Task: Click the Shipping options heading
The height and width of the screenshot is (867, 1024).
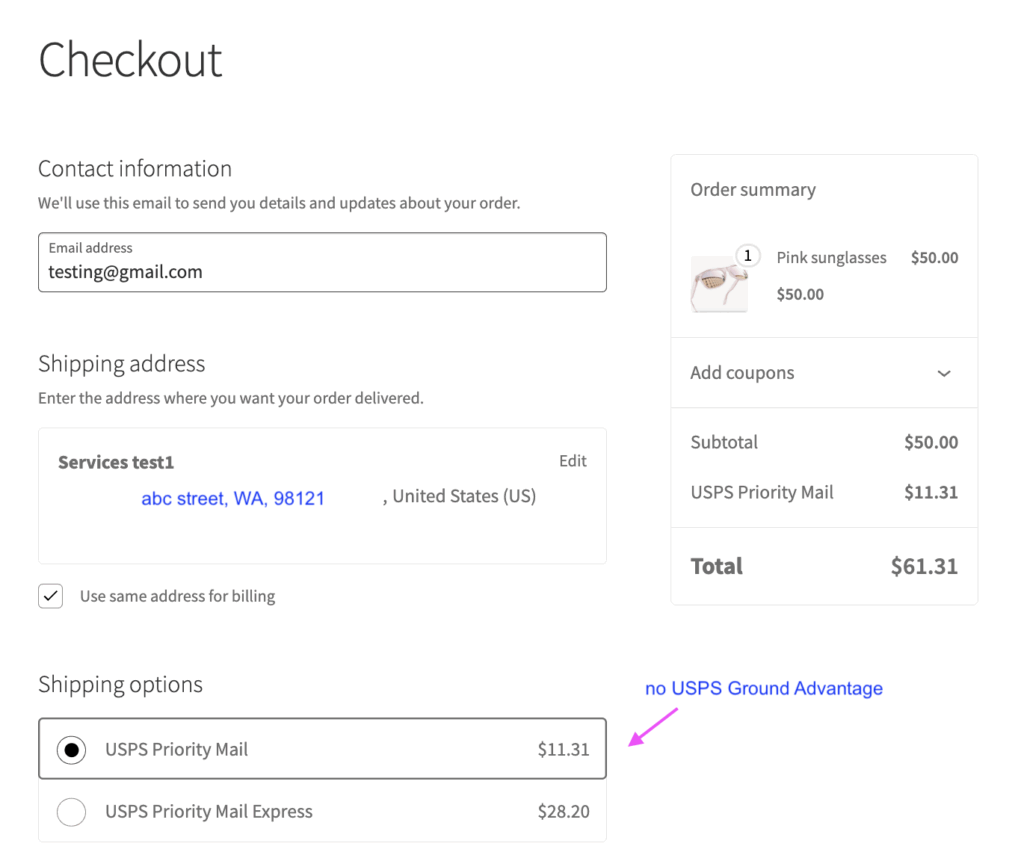Action: [120, 685]
